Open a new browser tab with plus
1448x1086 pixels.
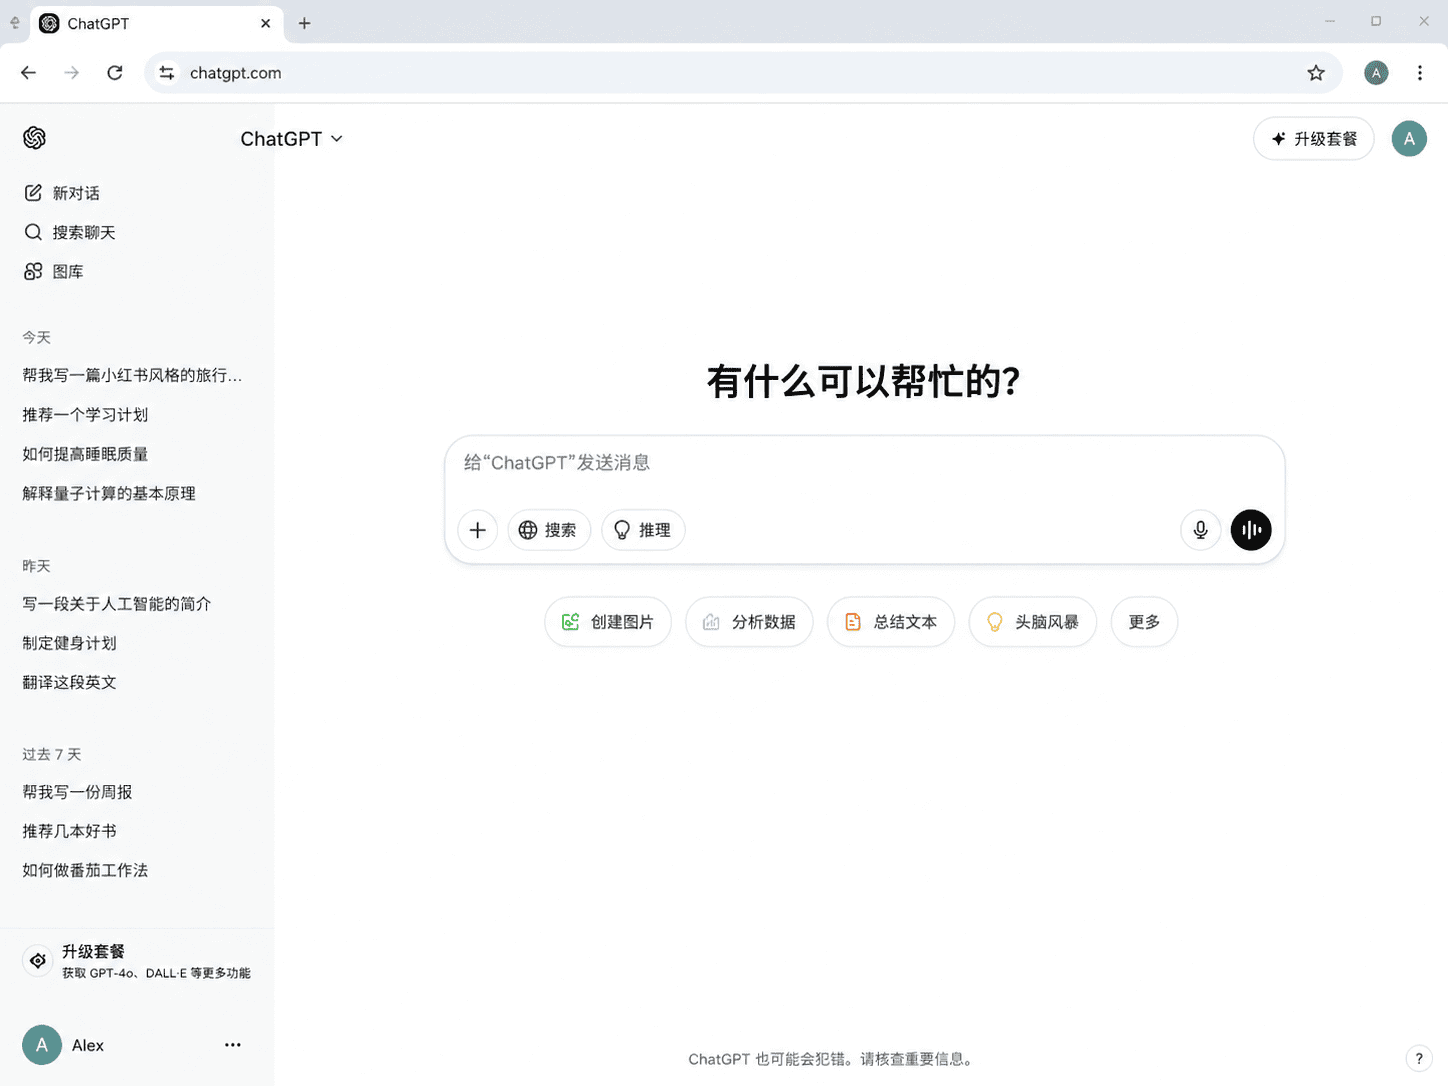[305, 23]
